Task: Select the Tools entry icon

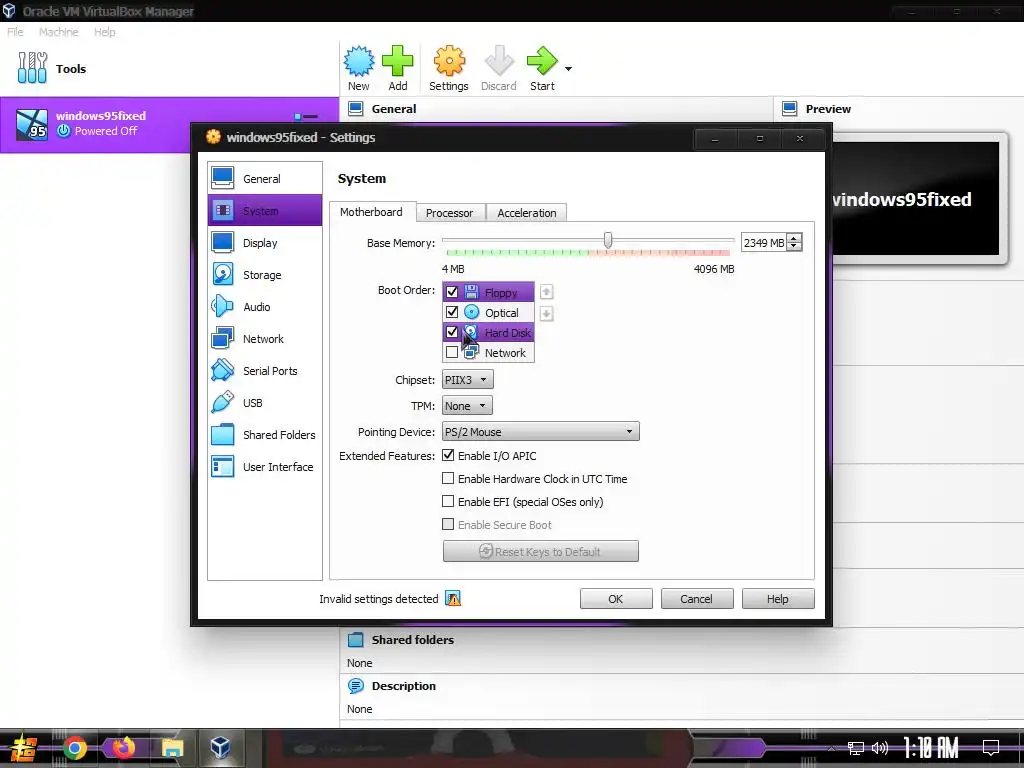Action: tap(32, 68)
